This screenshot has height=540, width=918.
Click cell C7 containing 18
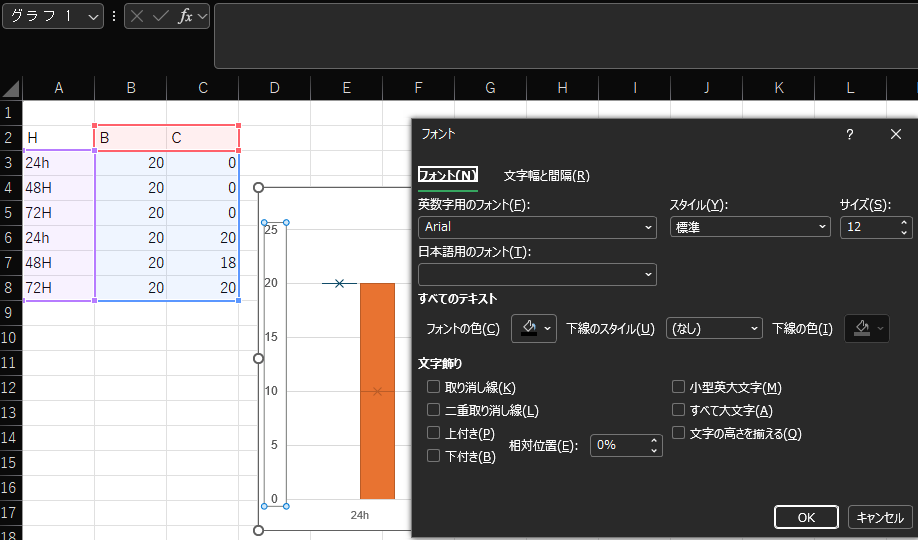pyautogui.click(x=203, y=262)
